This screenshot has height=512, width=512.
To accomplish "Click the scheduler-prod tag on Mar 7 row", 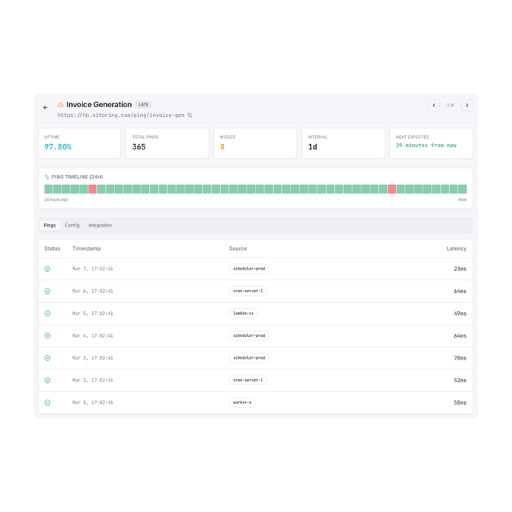I will tap(249, 269).
